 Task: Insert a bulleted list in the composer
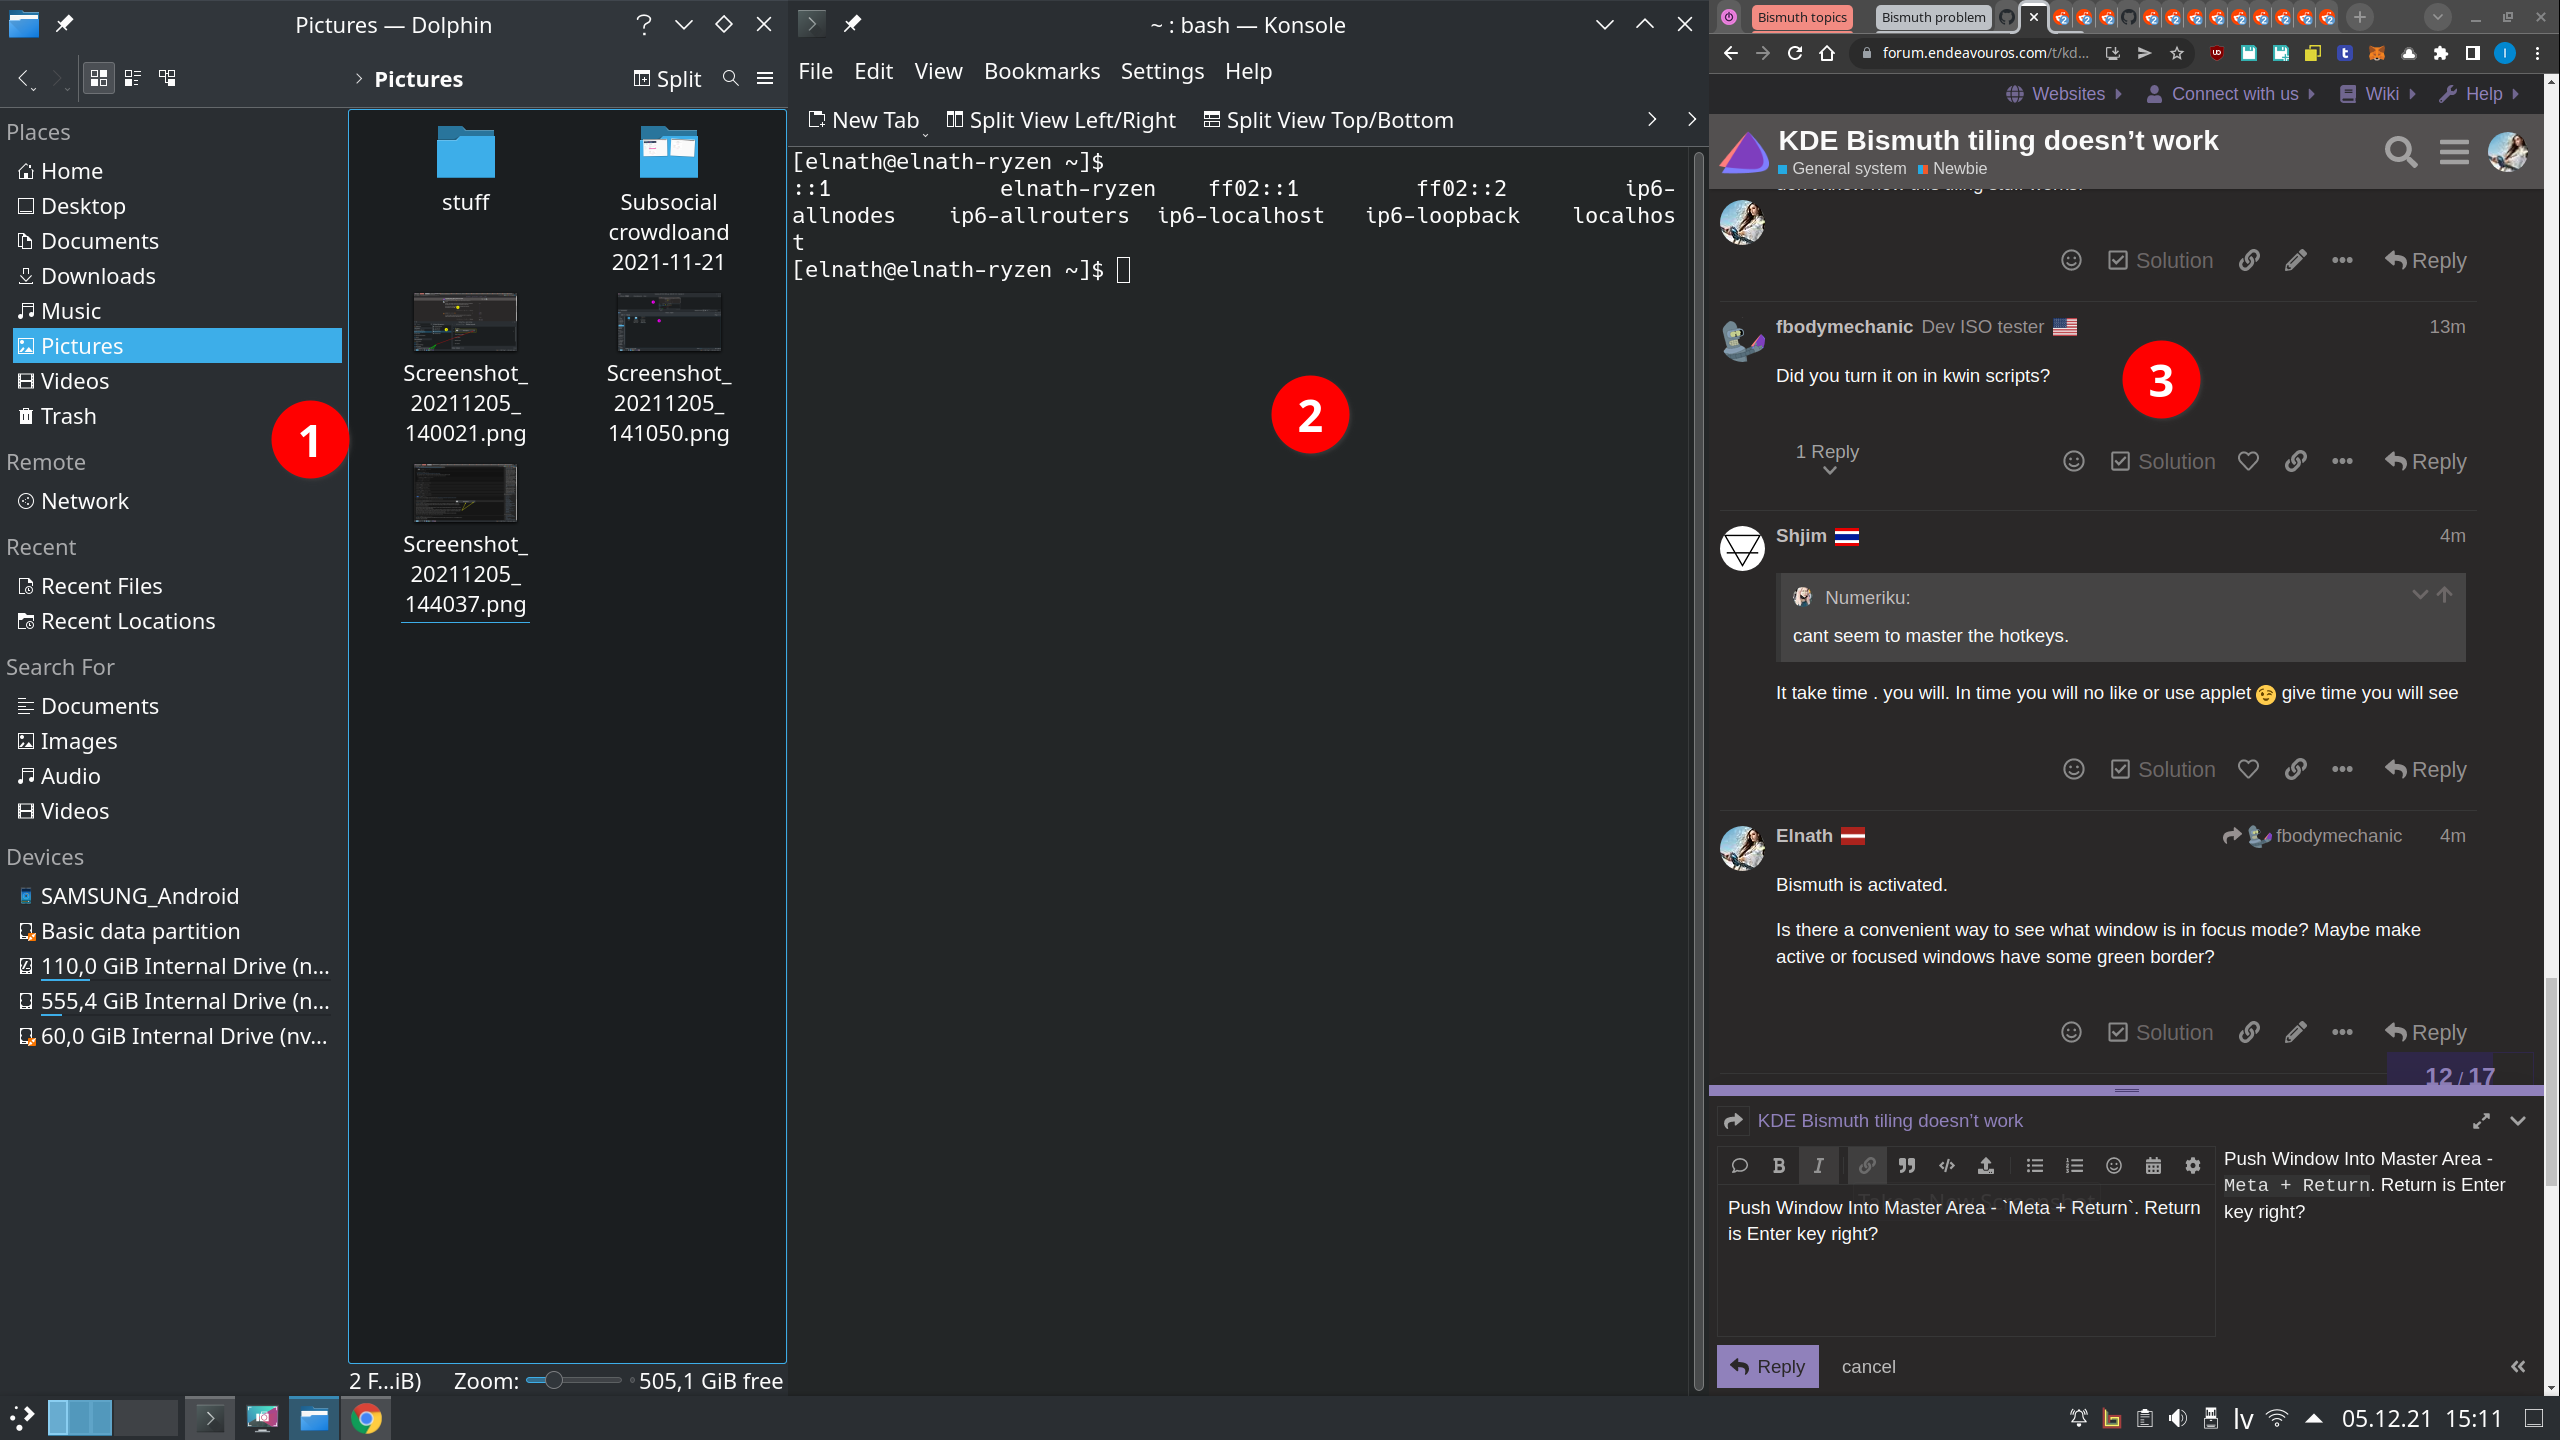(2034, 1166)
